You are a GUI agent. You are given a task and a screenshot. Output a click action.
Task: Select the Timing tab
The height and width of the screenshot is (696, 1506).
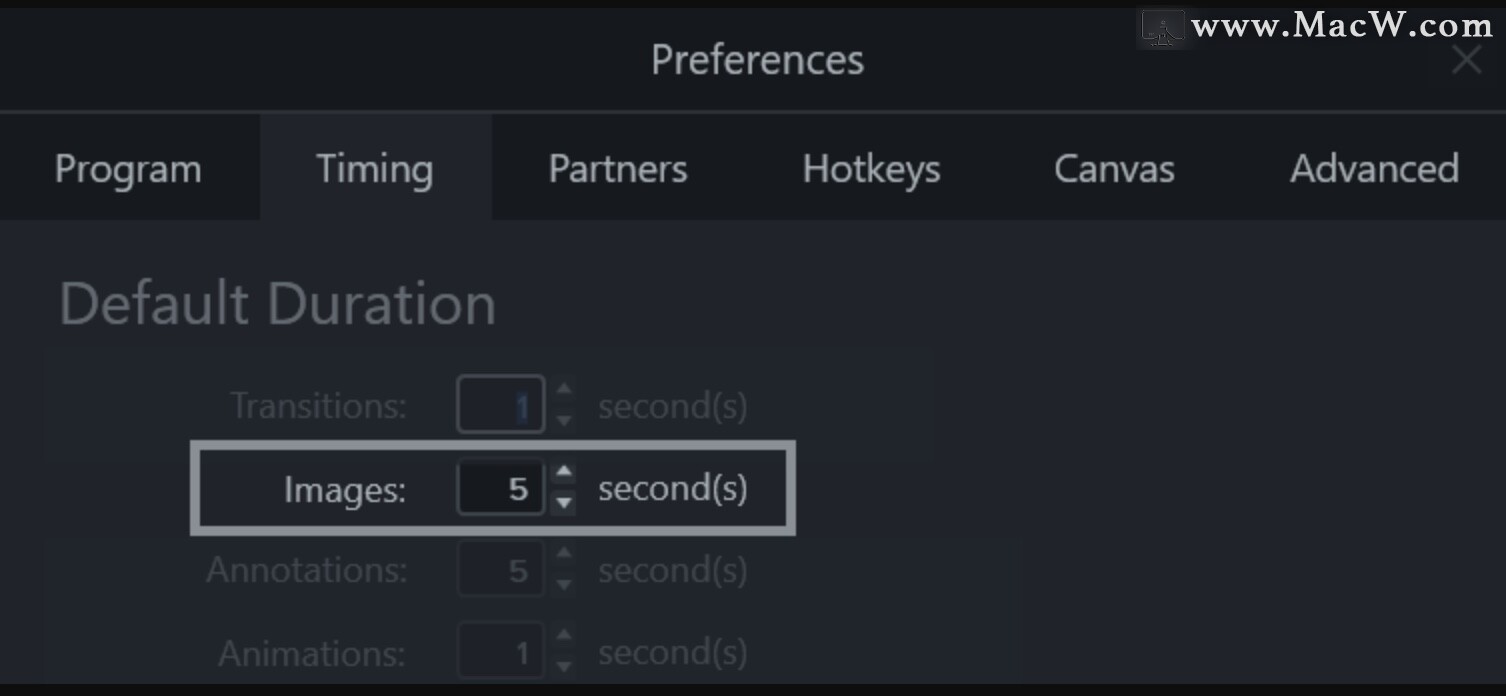(375, 169)
